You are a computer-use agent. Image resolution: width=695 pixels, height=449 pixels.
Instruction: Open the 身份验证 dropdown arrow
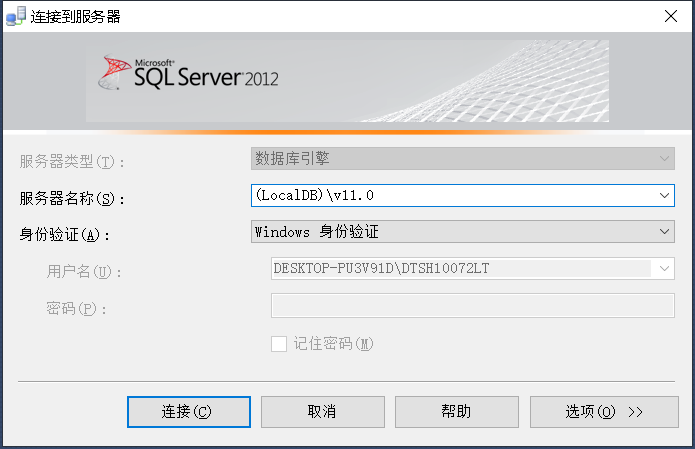664,232
